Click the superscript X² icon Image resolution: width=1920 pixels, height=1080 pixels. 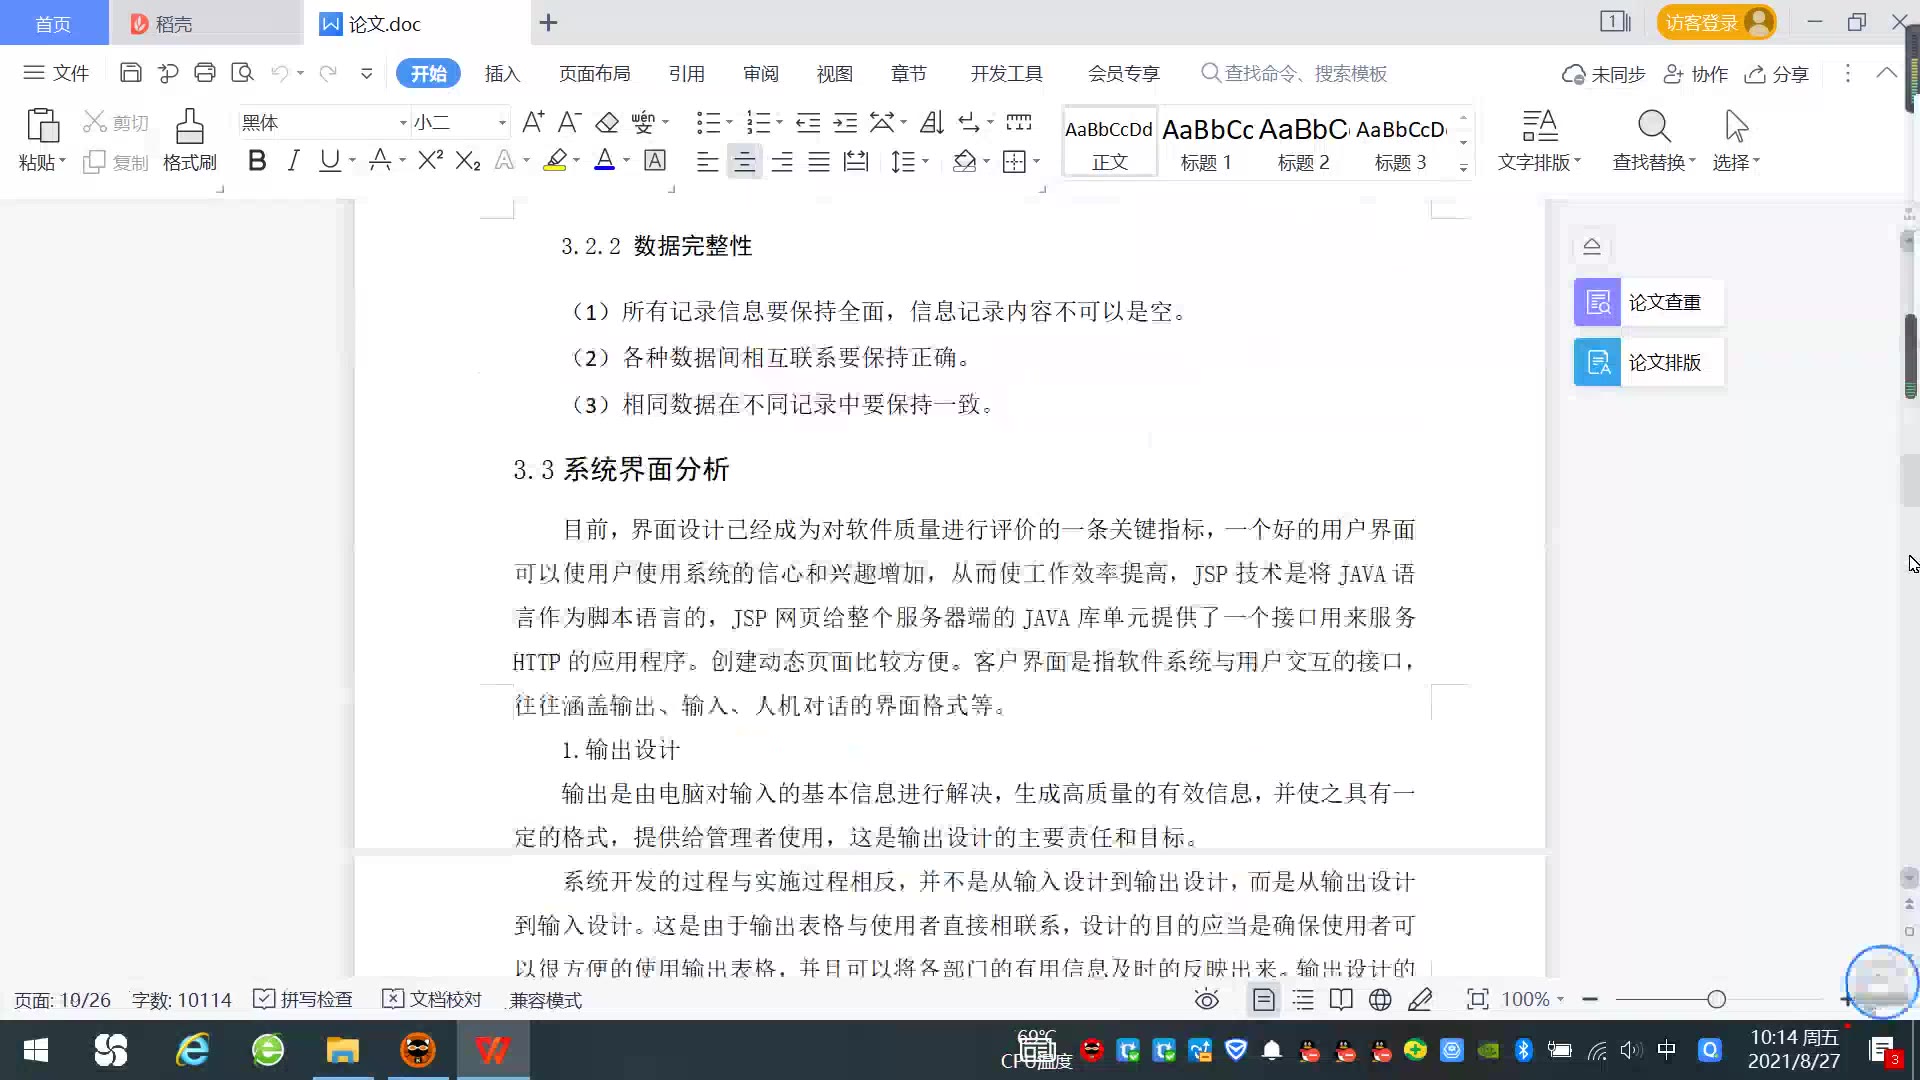430,161
